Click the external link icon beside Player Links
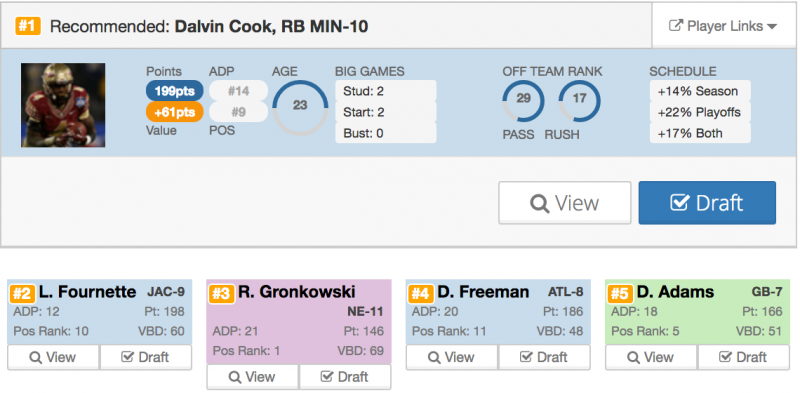 coord(676,26)
